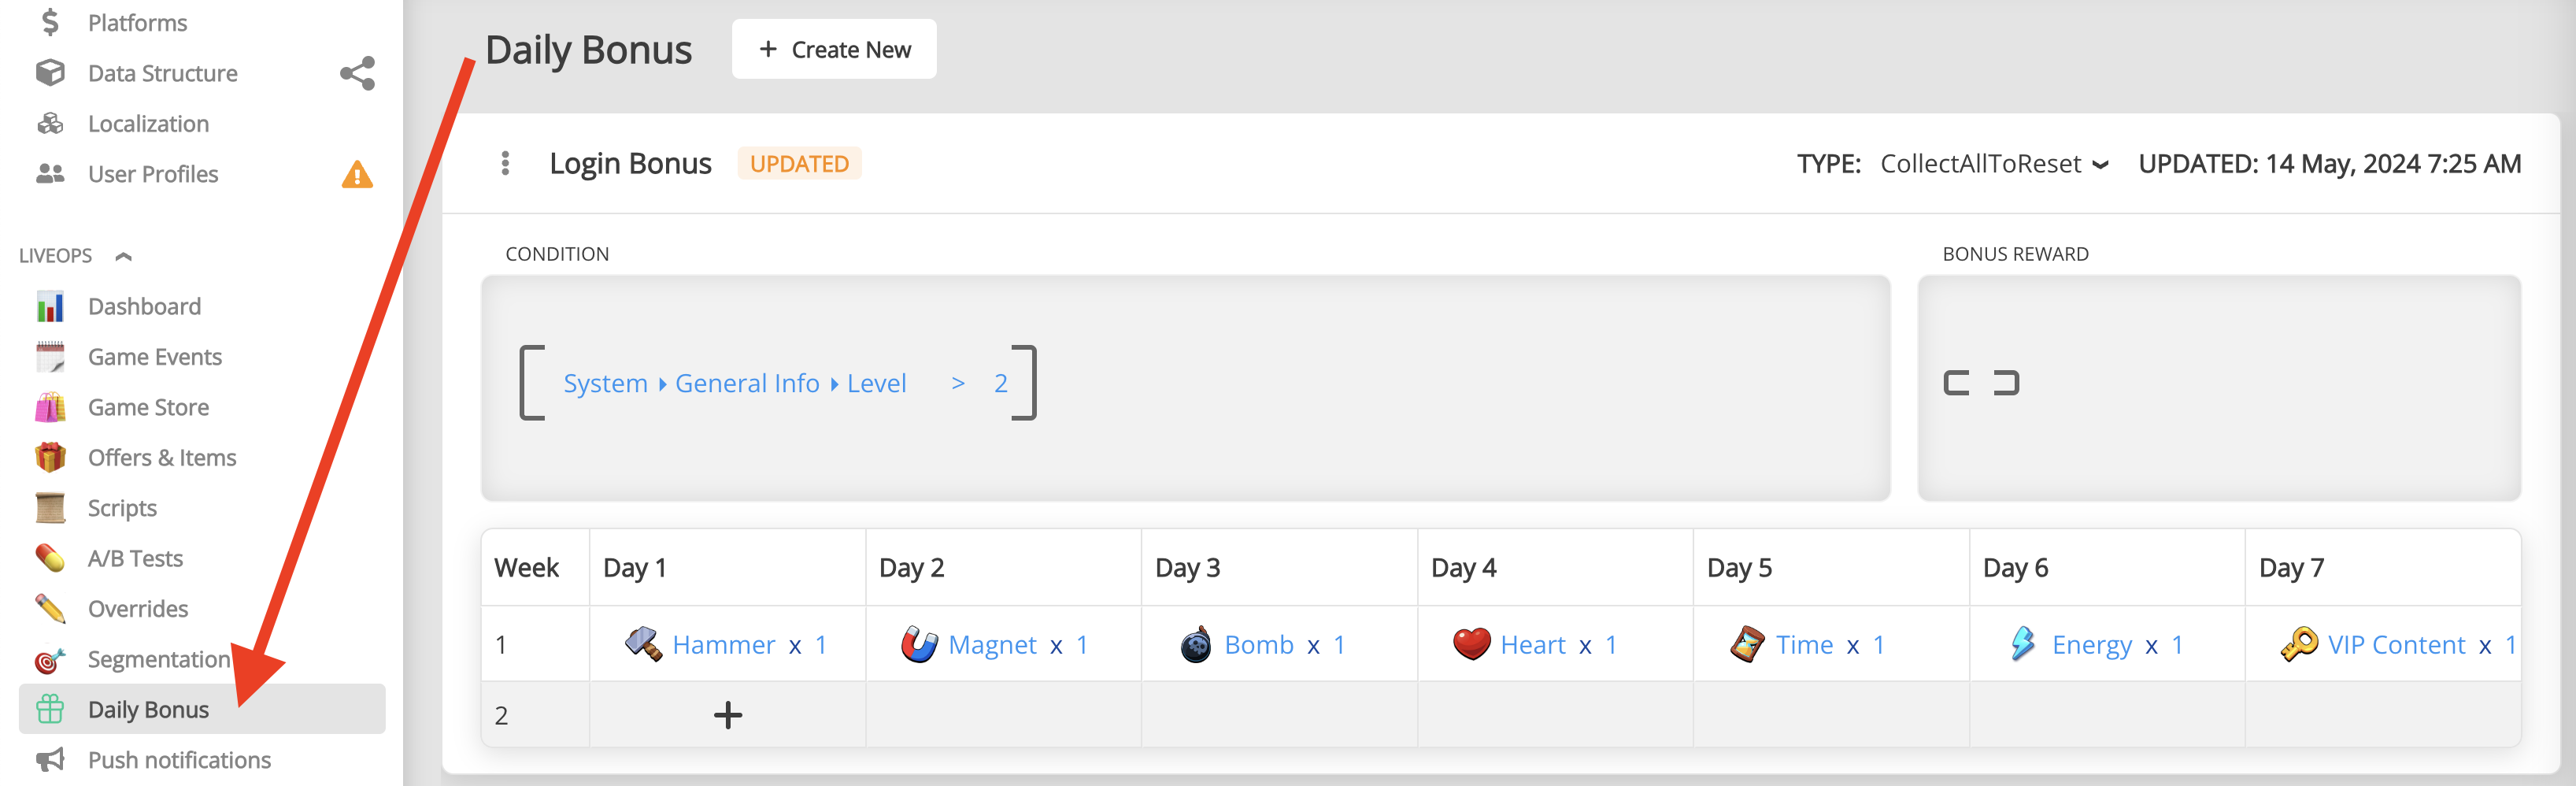Click the share icon next to Data Structure
This screenshot has width=2576, height=786.
click(x=358, y=73)
